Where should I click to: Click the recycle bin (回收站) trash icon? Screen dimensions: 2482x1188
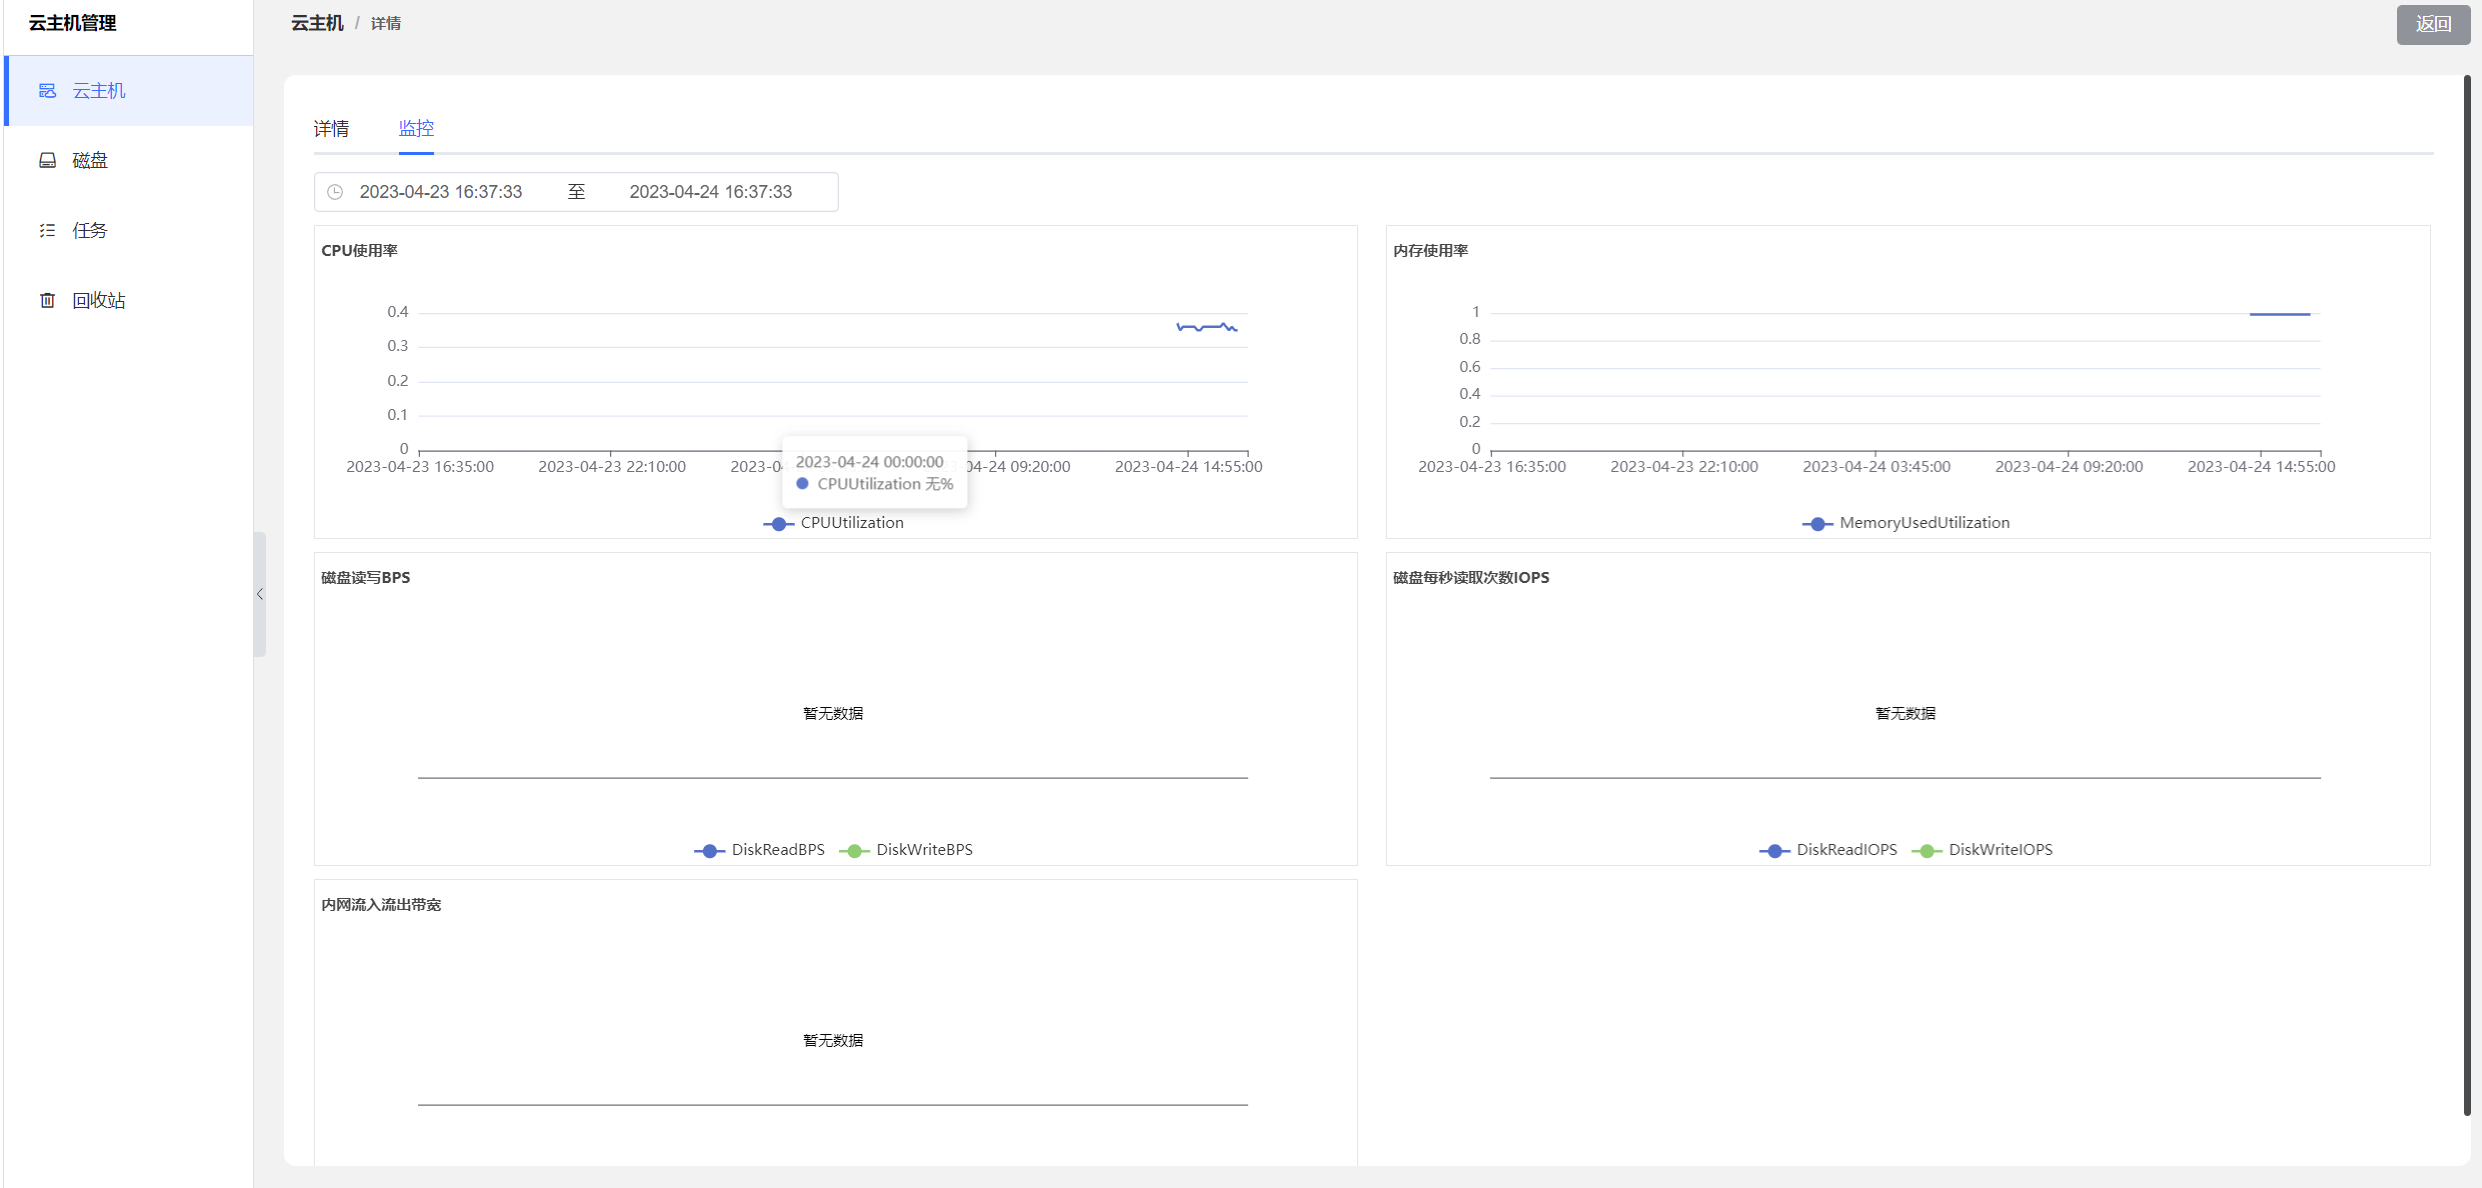point(47,301)
